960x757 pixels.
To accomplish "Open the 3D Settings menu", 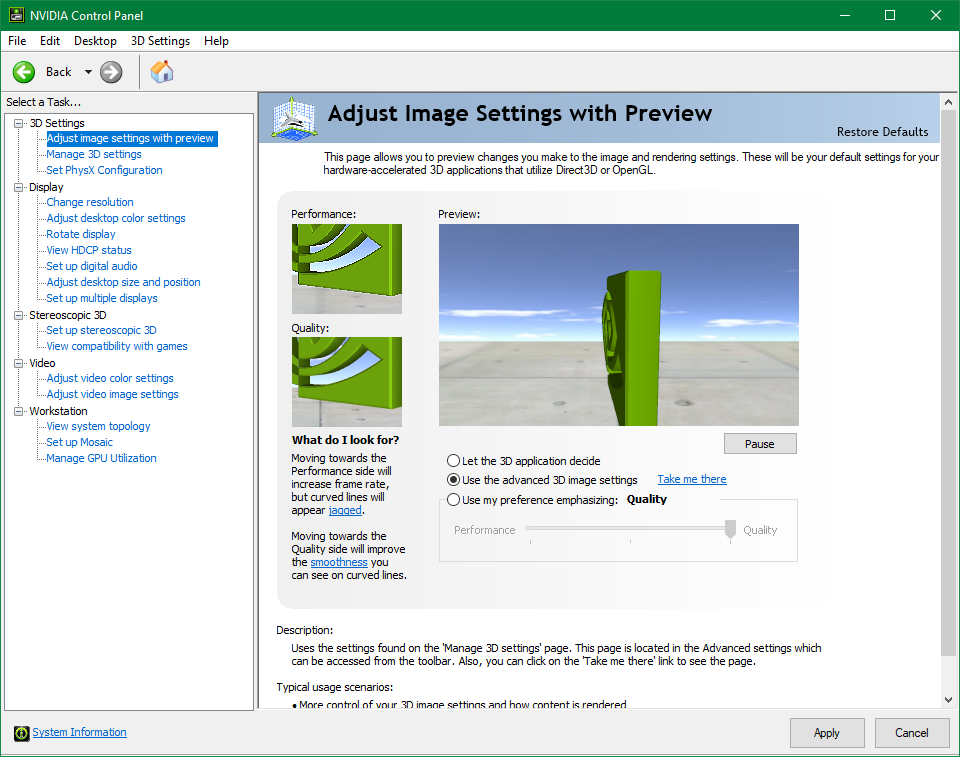I will [160, 41].
